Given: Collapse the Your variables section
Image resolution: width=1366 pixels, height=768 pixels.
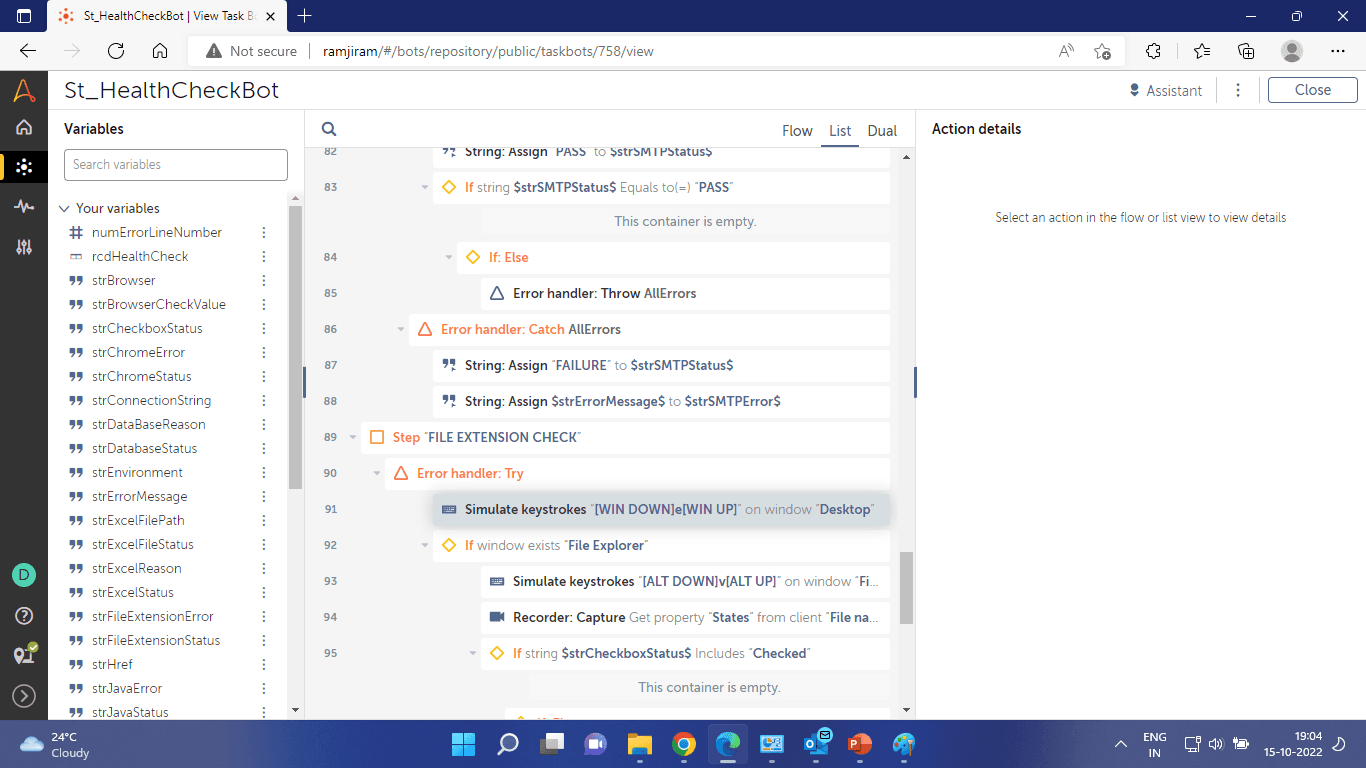Looking at the screenshot, I should click(x=64, y=209).
